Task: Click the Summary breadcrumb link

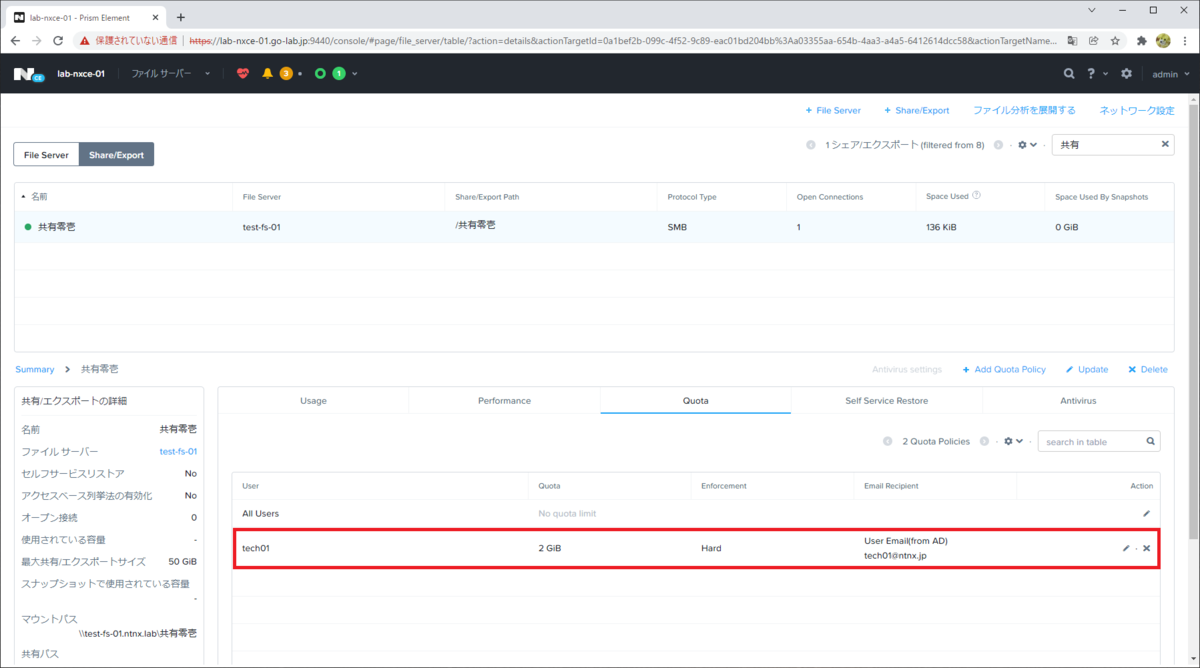Action: [35, 369]
